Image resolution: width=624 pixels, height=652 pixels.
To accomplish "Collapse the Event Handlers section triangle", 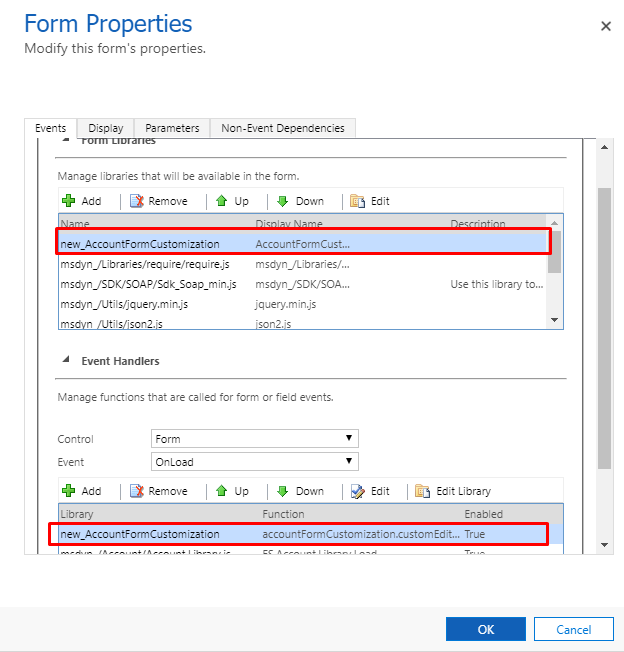I will (x=66, y=360).
